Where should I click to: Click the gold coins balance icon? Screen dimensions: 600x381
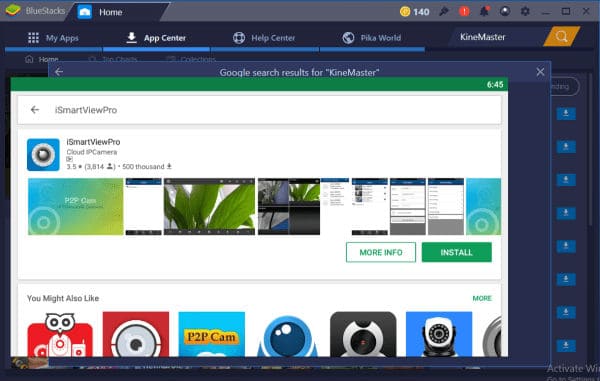[405, 12]
